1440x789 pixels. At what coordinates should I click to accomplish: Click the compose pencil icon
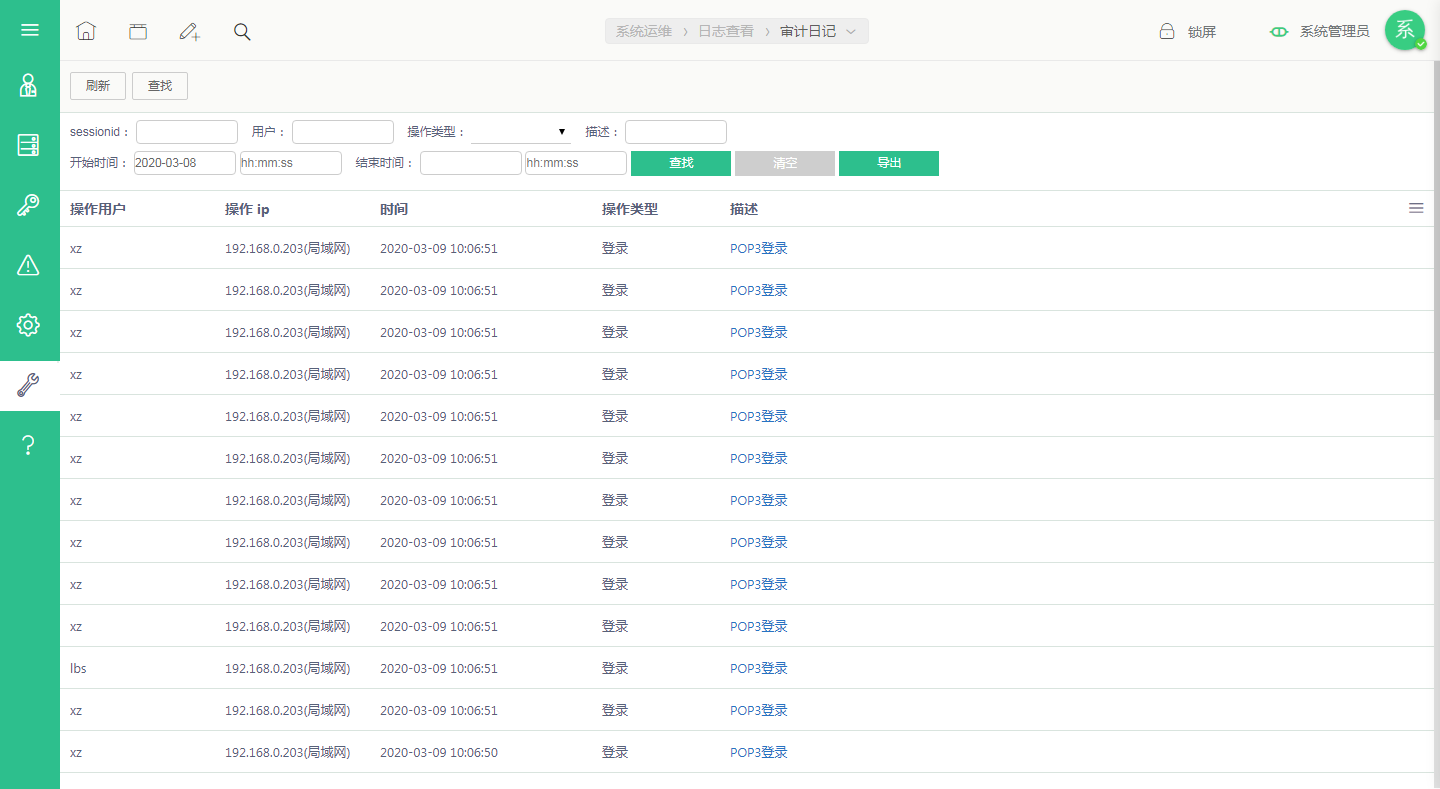(x=190, y=31)
